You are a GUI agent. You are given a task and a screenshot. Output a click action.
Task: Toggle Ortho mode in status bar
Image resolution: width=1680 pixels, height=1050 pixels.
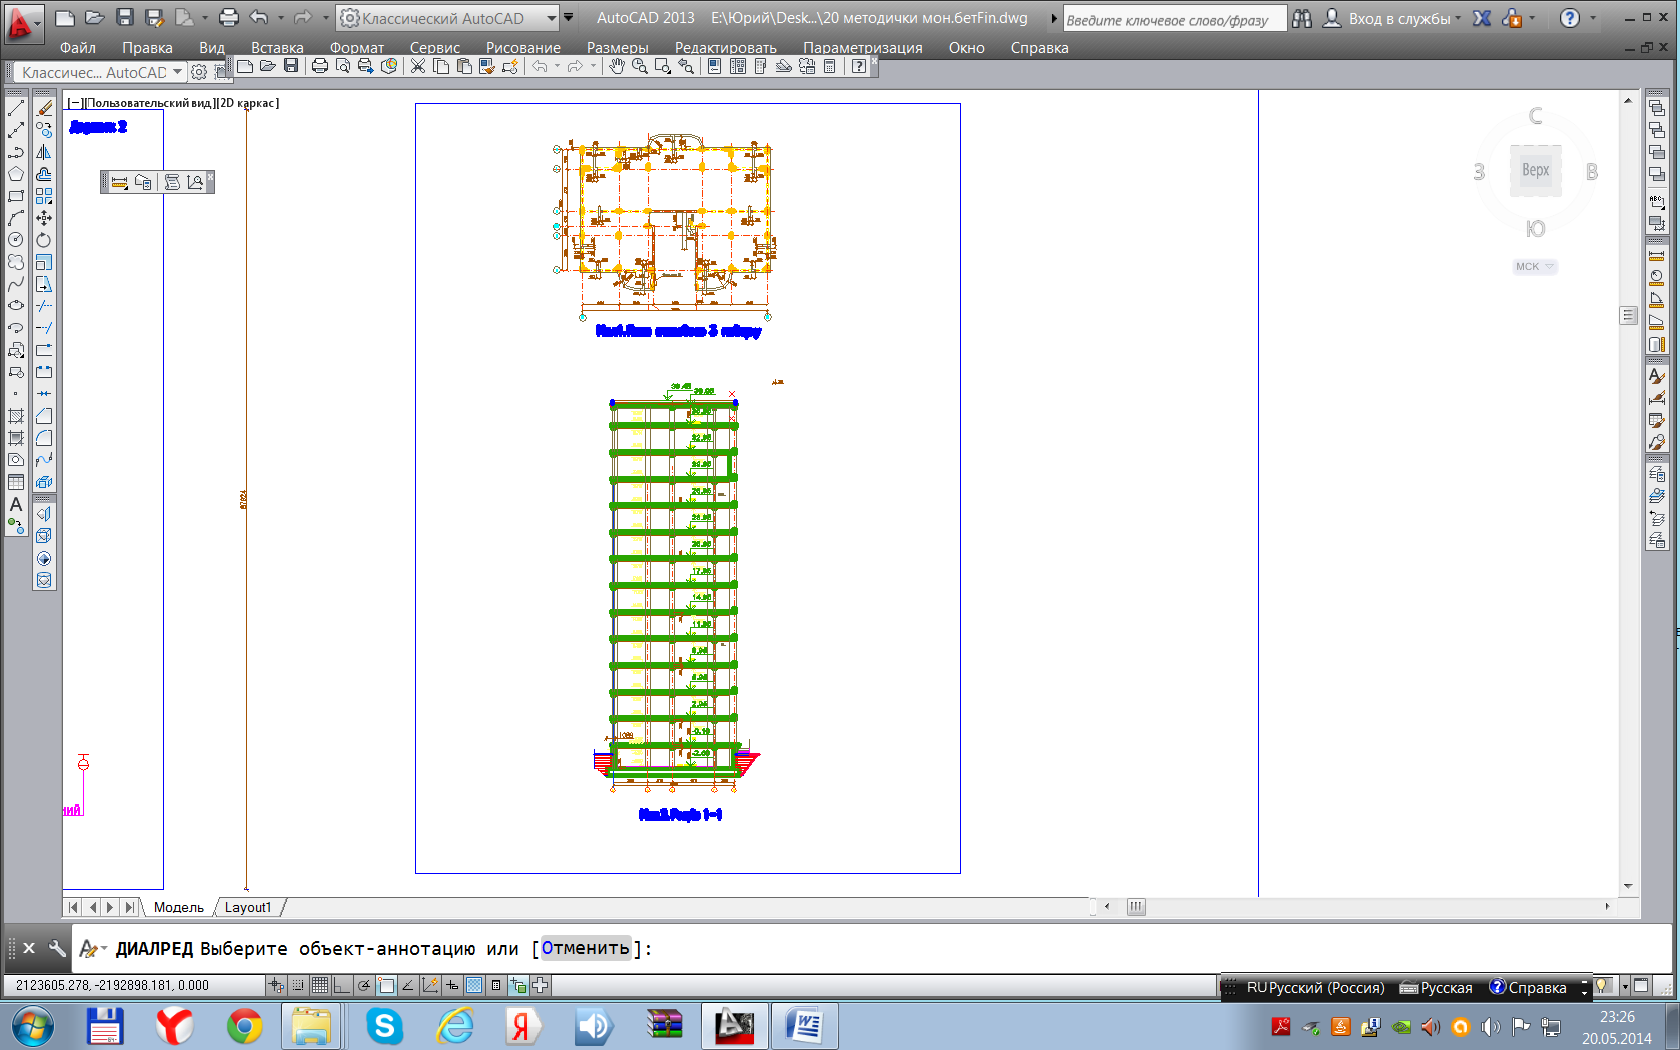(x=341, y=986)
